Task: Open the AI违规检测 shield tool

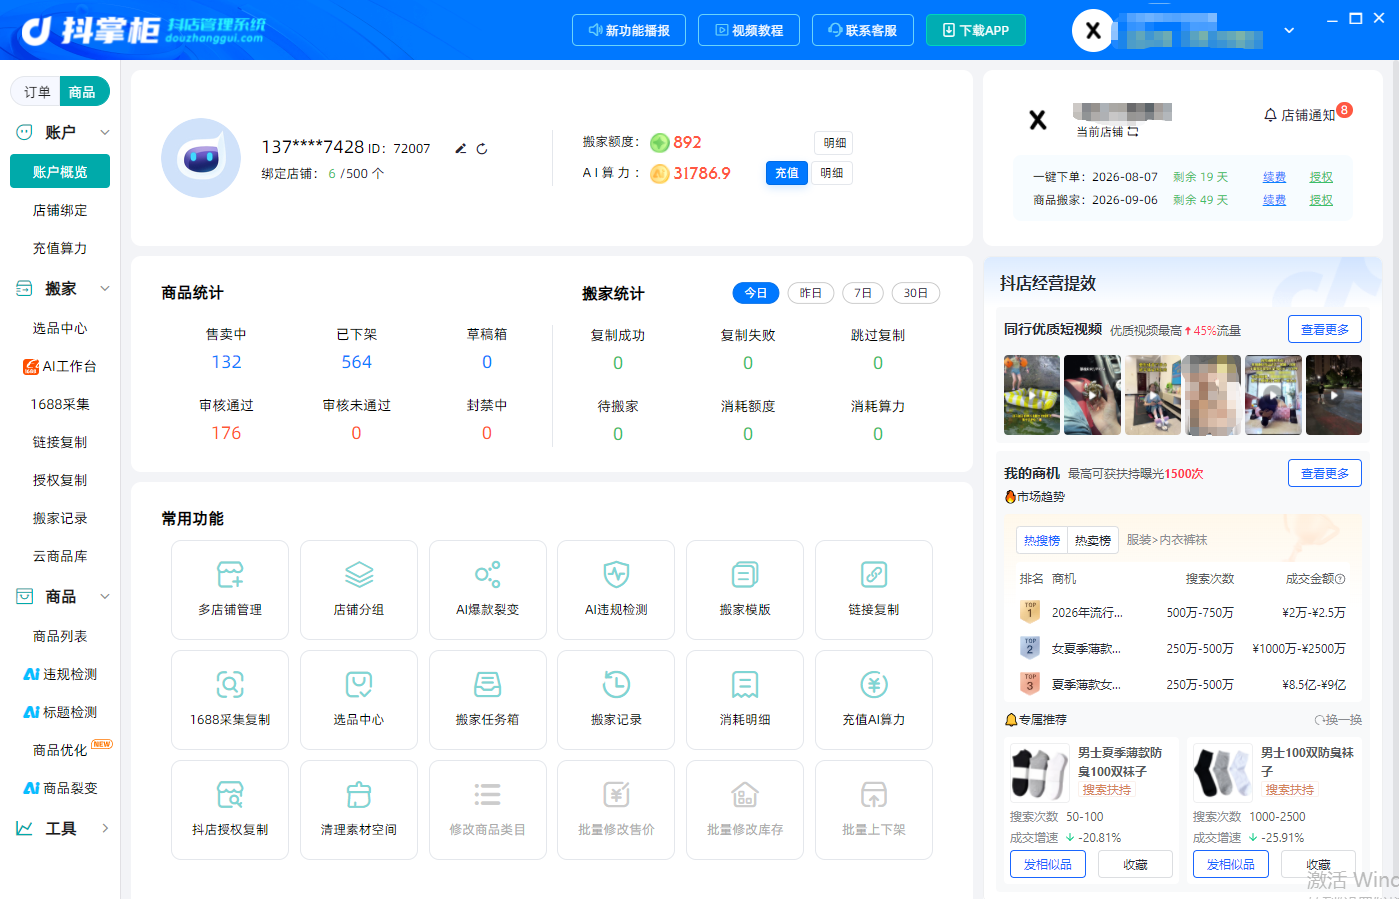Action: click(x=616, y=590)
